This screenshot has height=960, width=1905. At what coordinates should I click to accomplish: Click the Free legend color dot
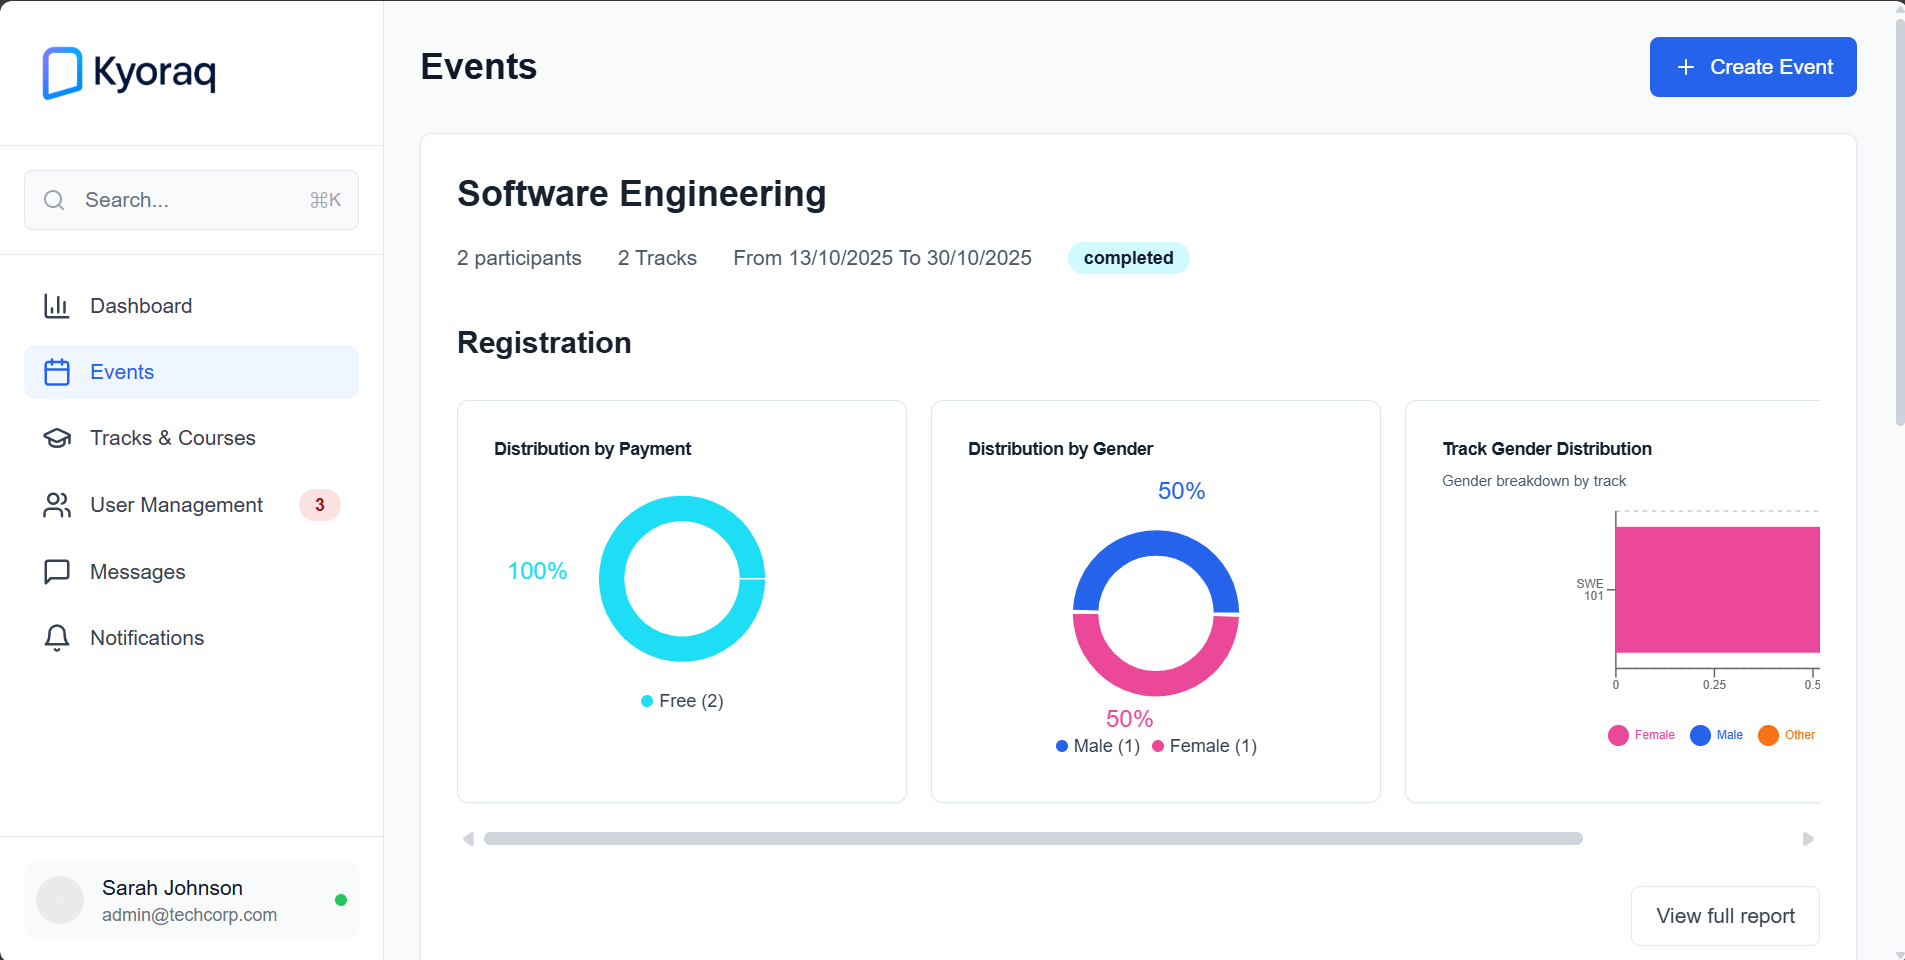coord(645,701)
